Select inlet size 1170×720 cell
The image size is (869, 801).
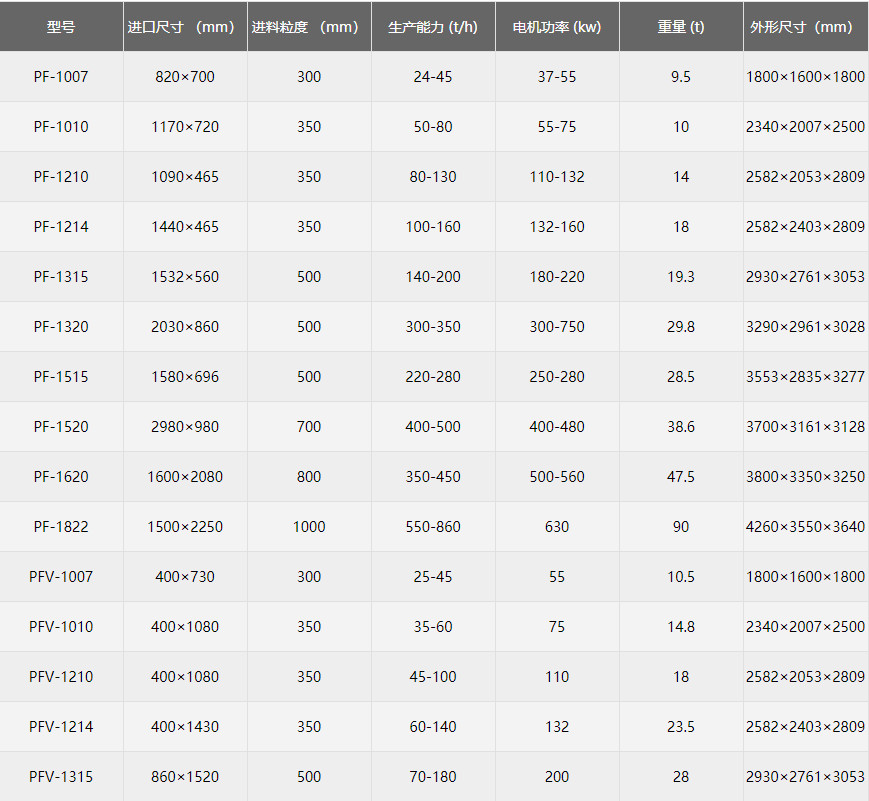pyautogui.click(x=185, y=127)
